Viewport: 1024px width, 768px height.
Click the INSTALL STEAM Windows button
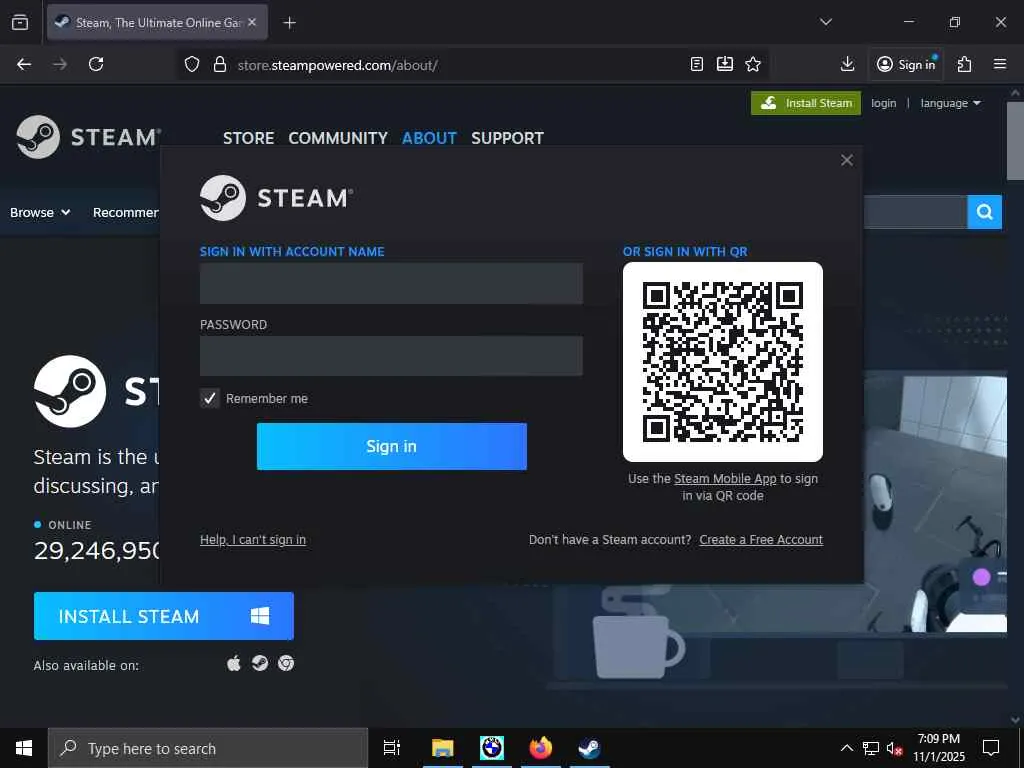163,616
